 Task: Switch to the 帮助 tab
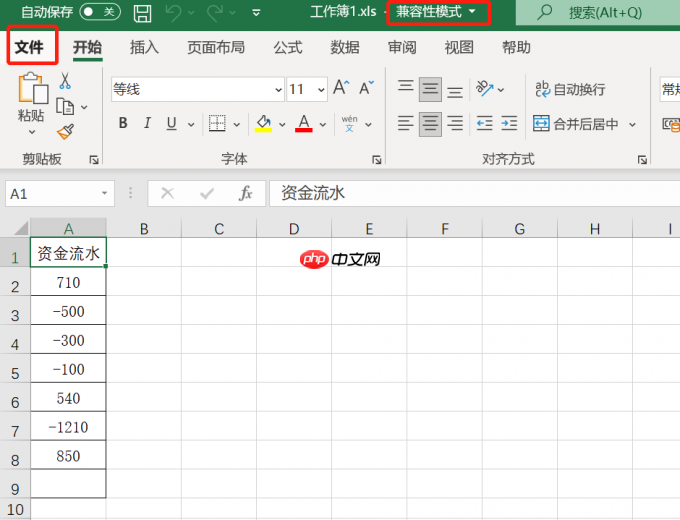click(x=516, y=47)
